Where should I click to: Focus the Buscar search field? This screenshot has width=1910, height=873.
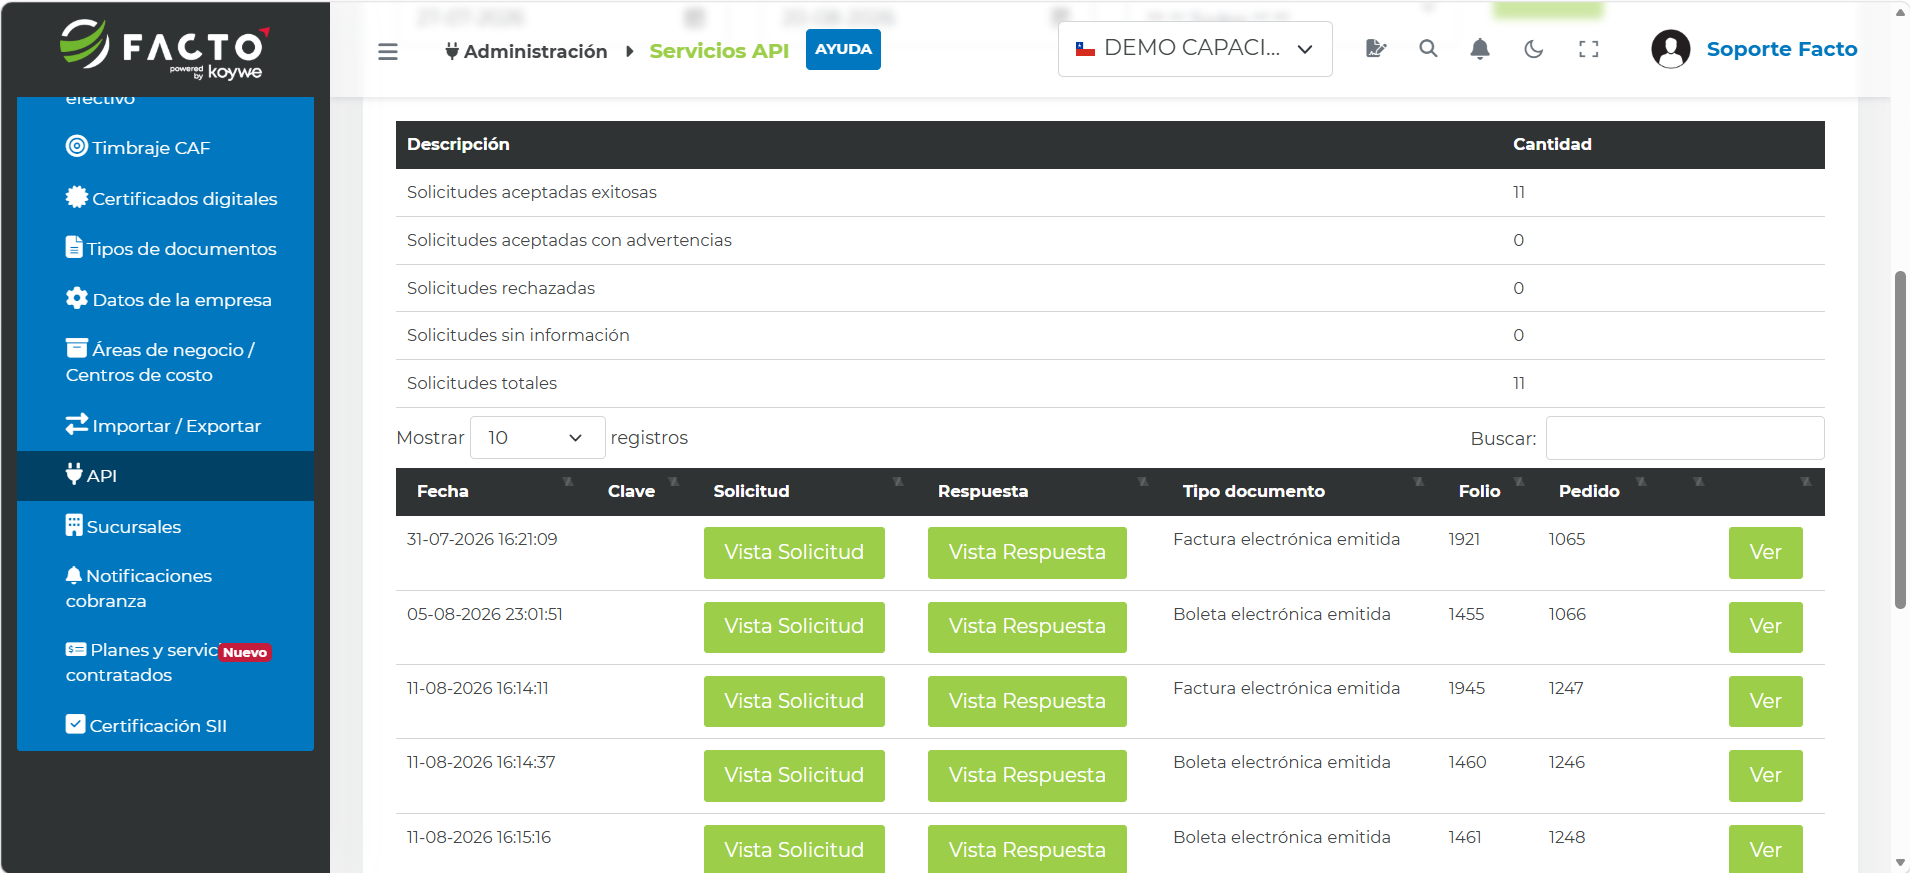pos(1685,438)
